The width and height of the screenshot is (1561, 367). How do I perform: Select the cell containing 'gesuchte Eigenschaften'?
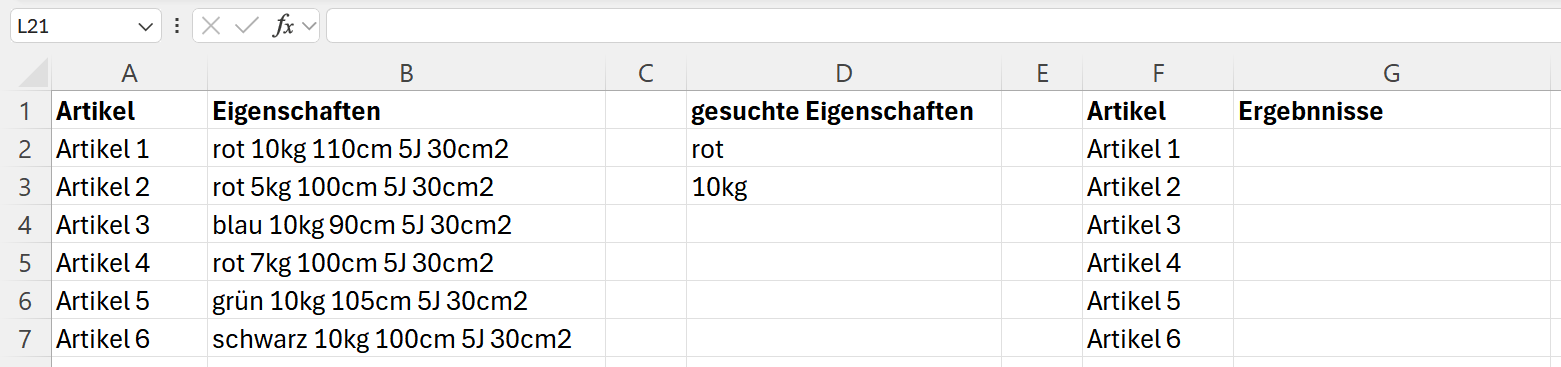coord(844,111)
